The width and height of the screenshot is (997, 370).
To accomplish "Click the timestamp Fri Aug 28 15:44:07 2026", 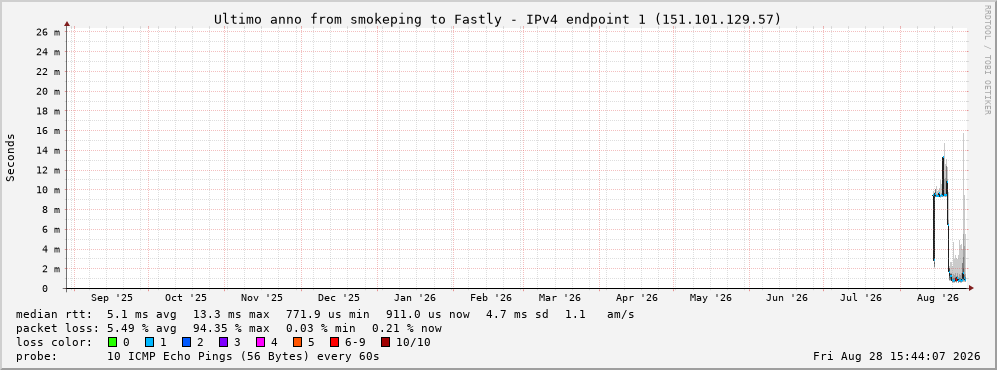I will [897, 356].
